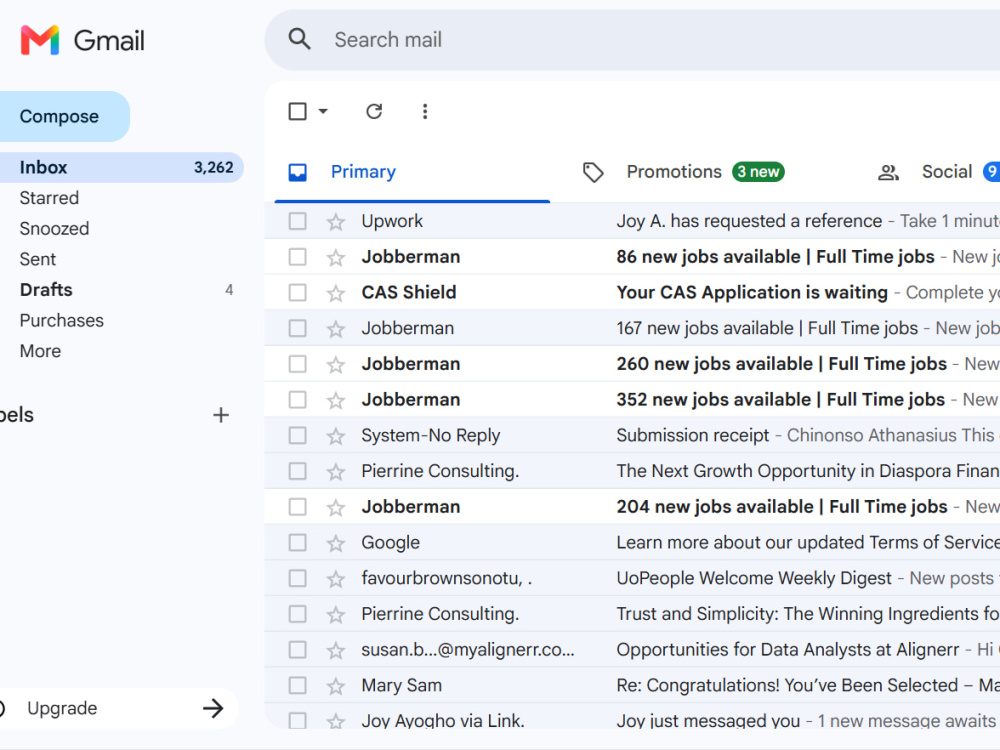This screenshot has height=750, width=1000.
Task: Star the susan.b myalignerr email
Action: click(335, 651)
